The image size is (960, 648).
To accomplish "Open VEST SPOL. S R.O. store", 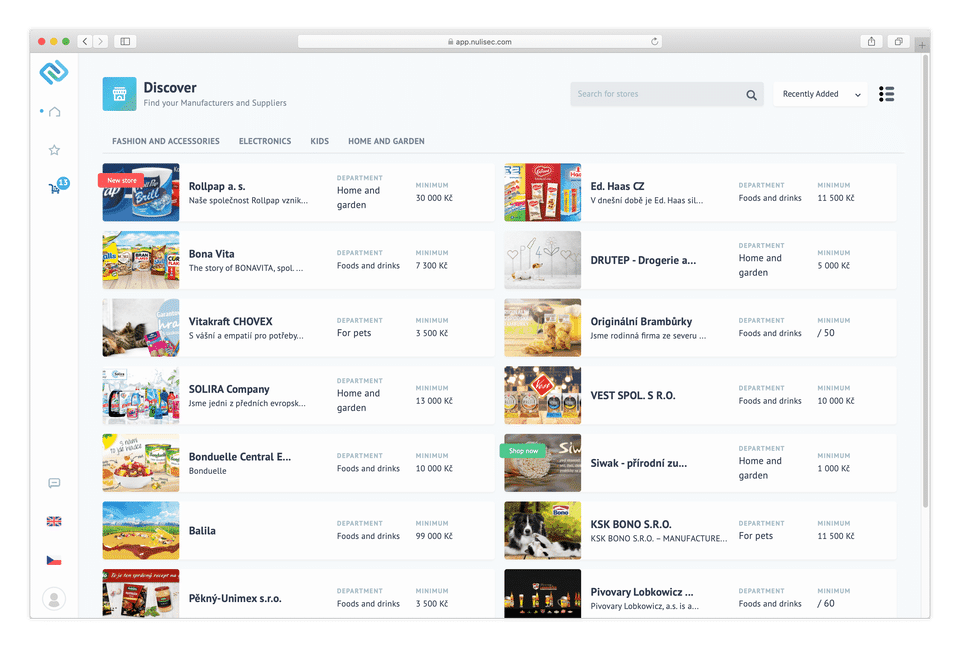I will (700, 395).
